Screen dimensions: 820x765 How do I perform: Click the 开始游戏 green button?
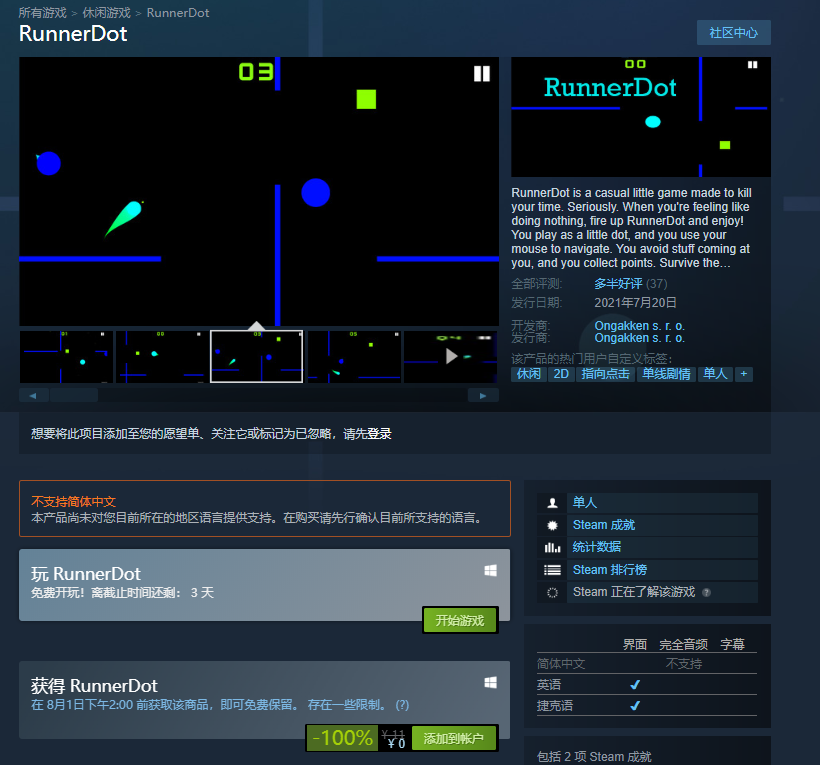click(x=459, y=620)
